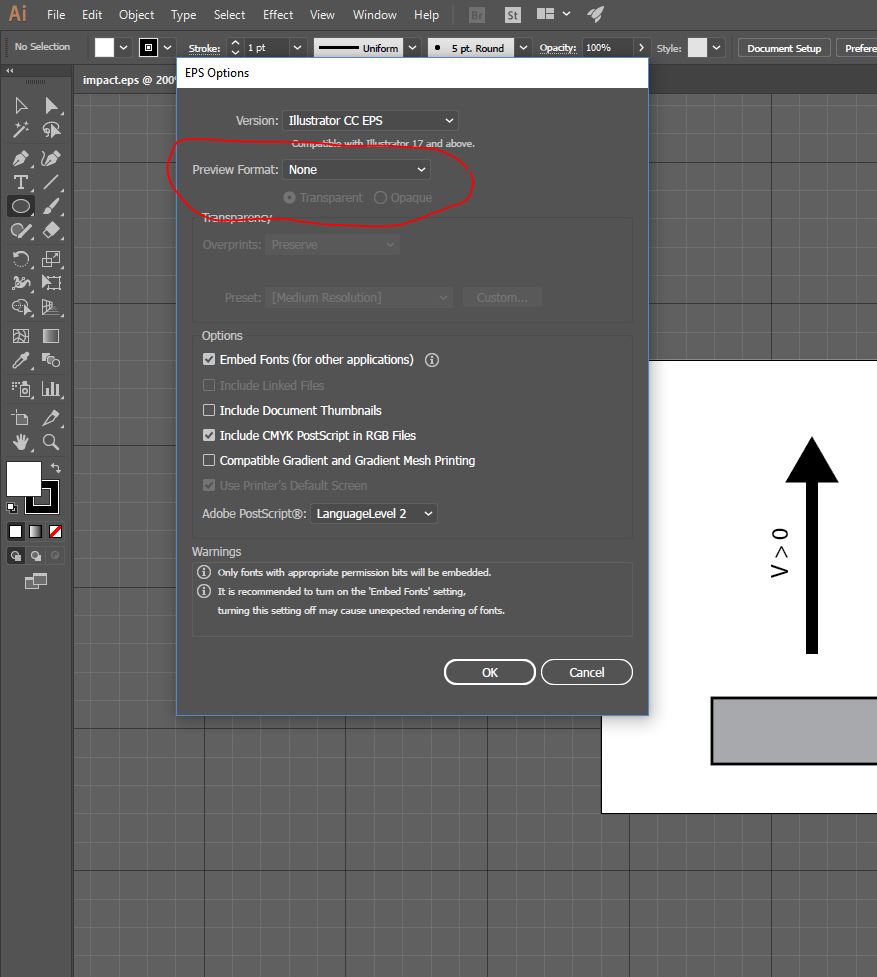Open the arrange documents dropdown
This screenshot has height=977, width=877.
coord(554,14)
